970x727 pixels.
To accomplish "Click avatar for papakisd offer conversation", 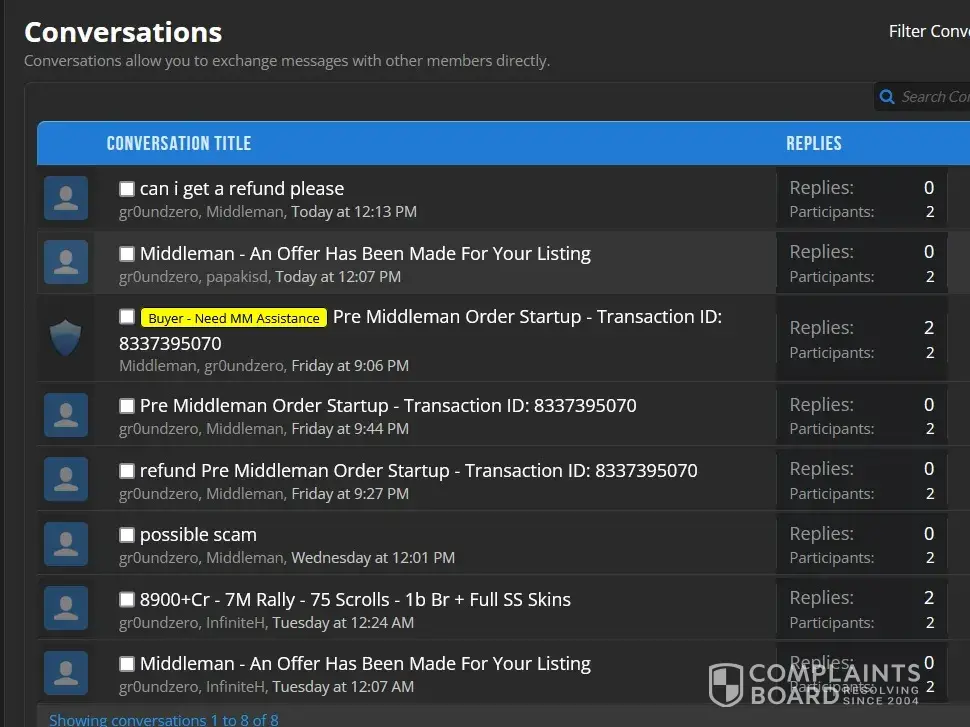I will click(66, 262).
